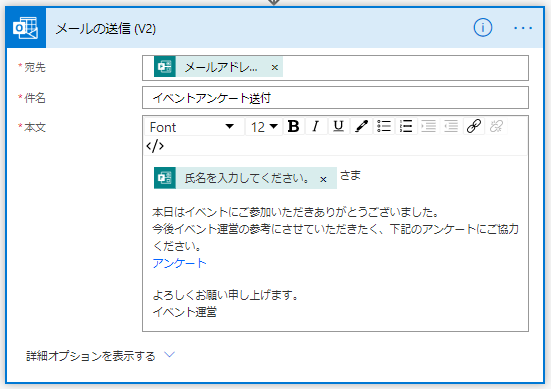Switch to HTML code view
Screen dimensions: 551x389
point(155,146)
